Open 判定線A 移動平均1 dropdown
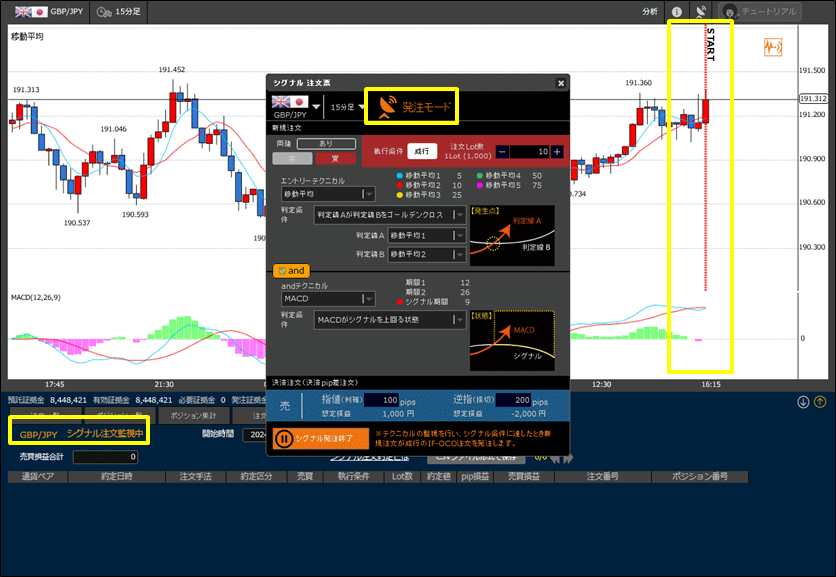The image size is (836, 577). (427, 236)
